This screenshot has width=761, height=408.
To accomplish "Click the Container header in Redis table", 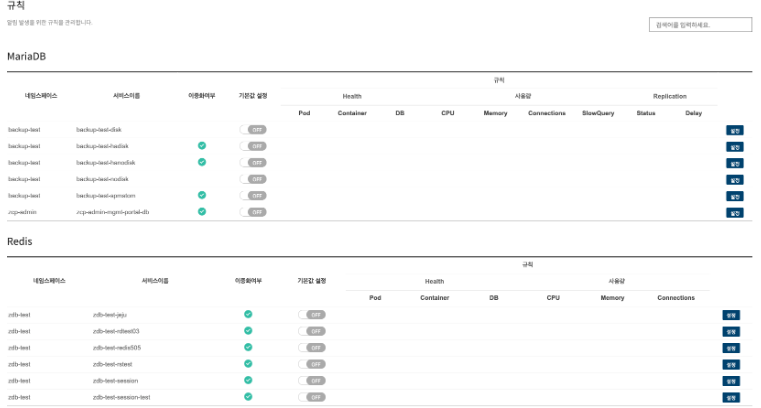I will click(435, 298).
